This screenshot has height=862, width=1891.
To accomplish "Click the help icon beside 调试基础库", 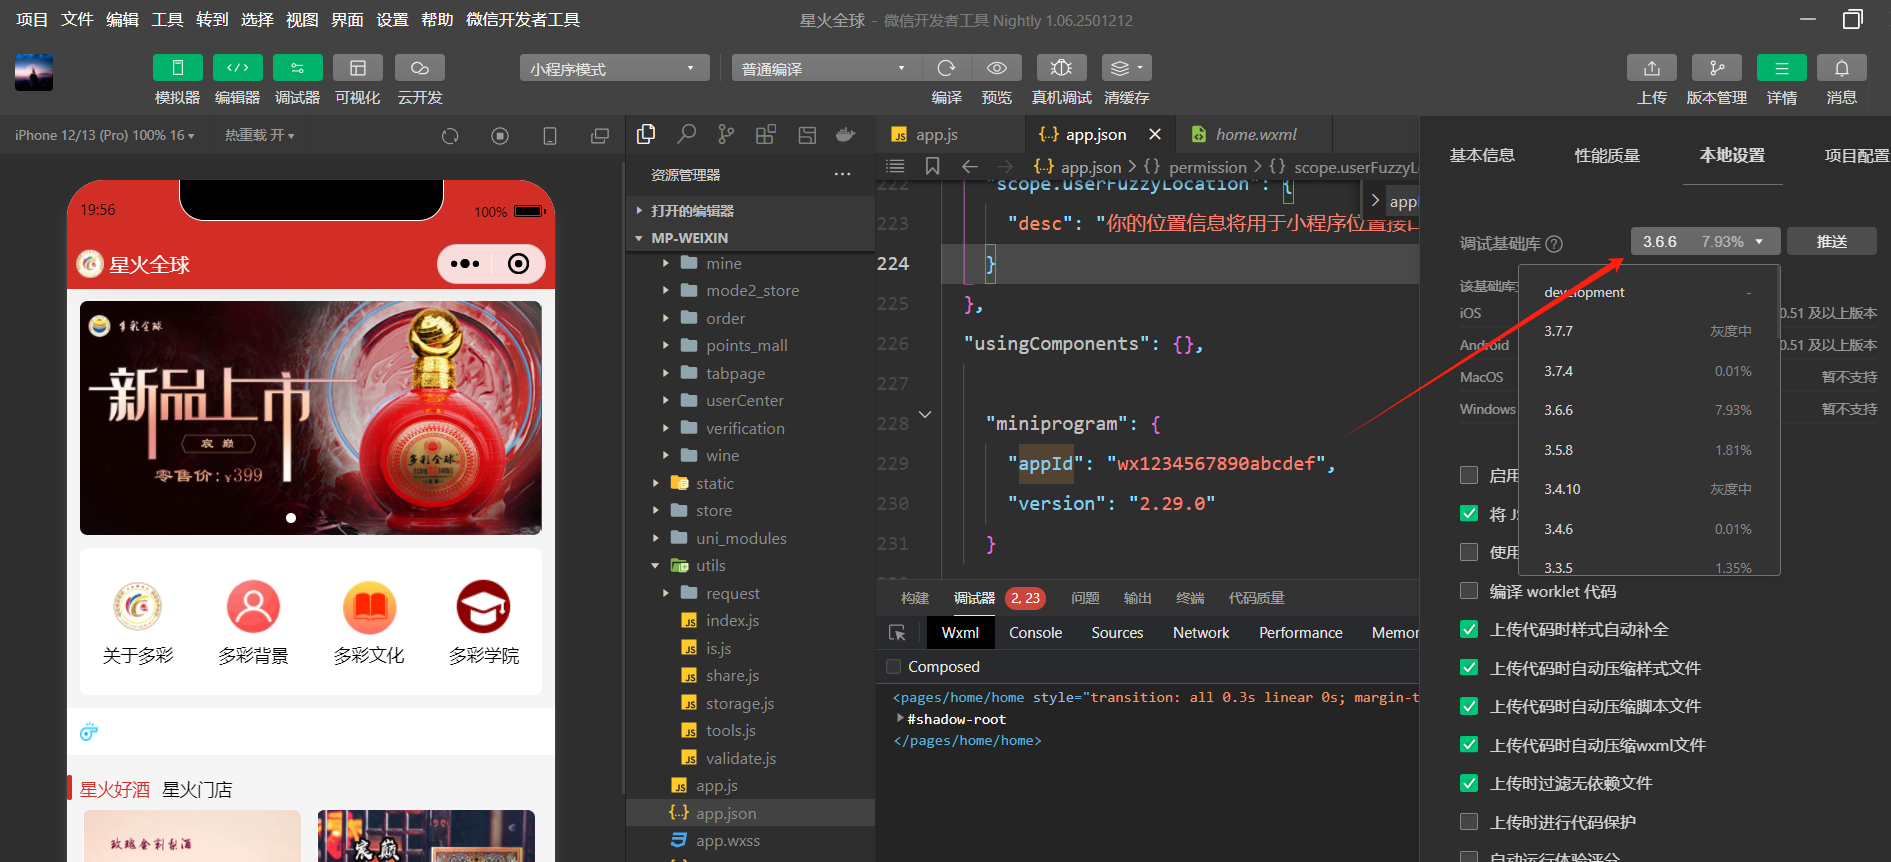I will point(1554,244).
